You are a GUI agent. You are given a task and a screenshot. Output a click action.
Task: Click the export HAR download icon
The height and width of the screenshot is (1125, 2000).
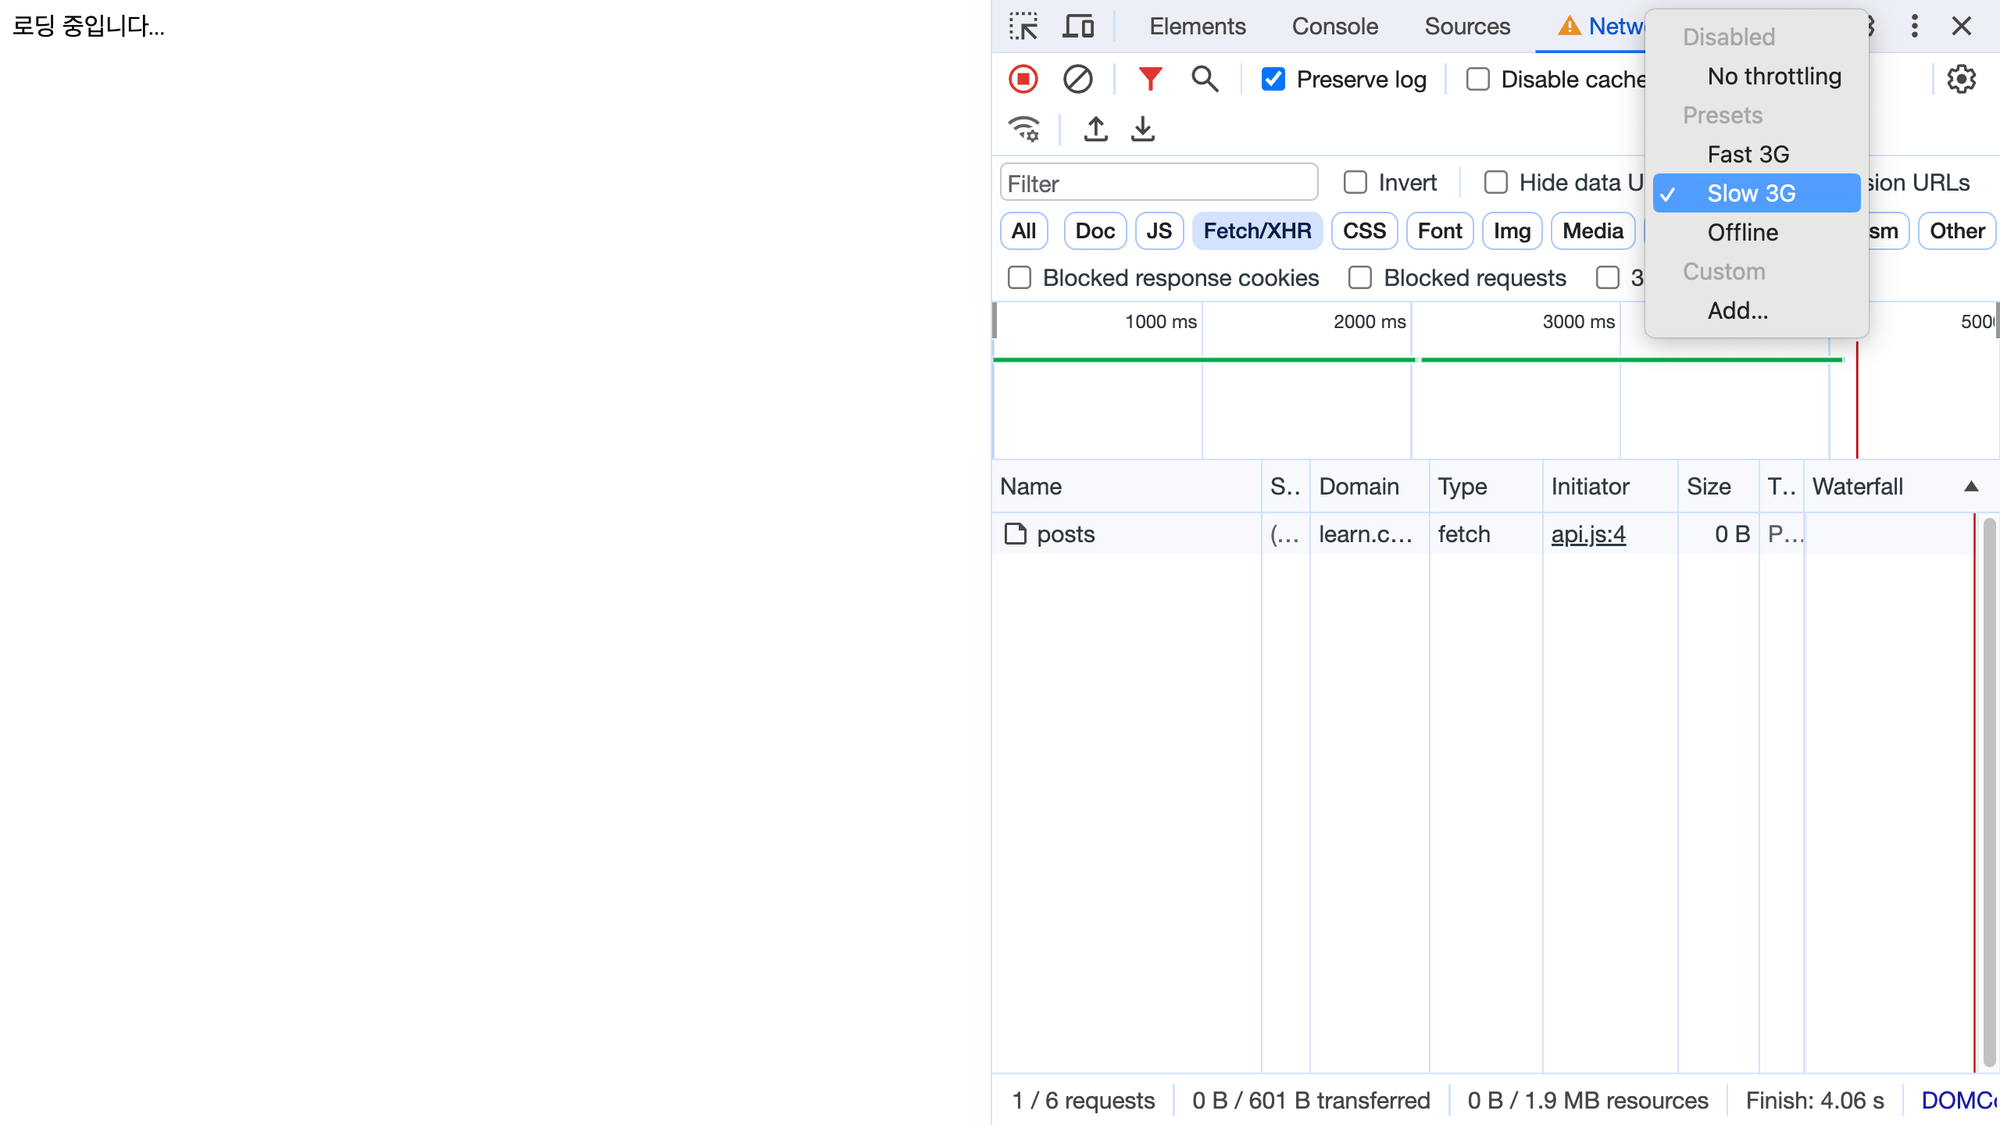1142,129
